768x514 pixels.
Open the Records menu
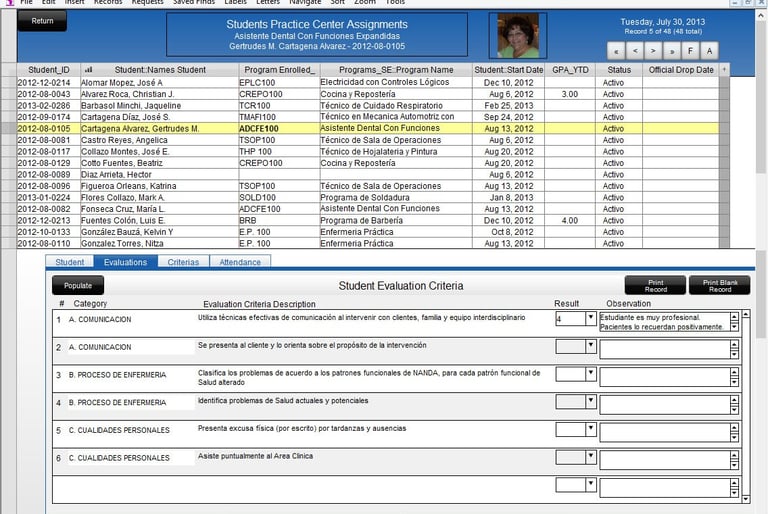click(108, 2)
